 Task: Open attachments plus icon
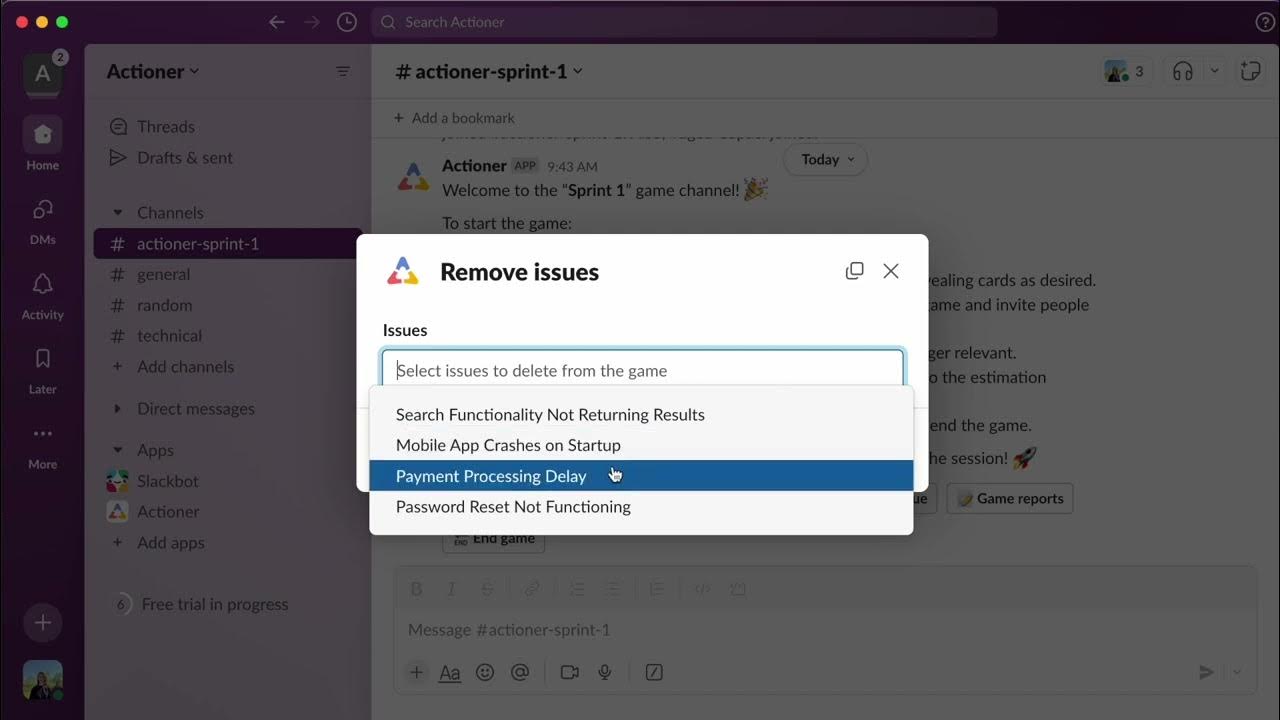(x=416, y=673)
